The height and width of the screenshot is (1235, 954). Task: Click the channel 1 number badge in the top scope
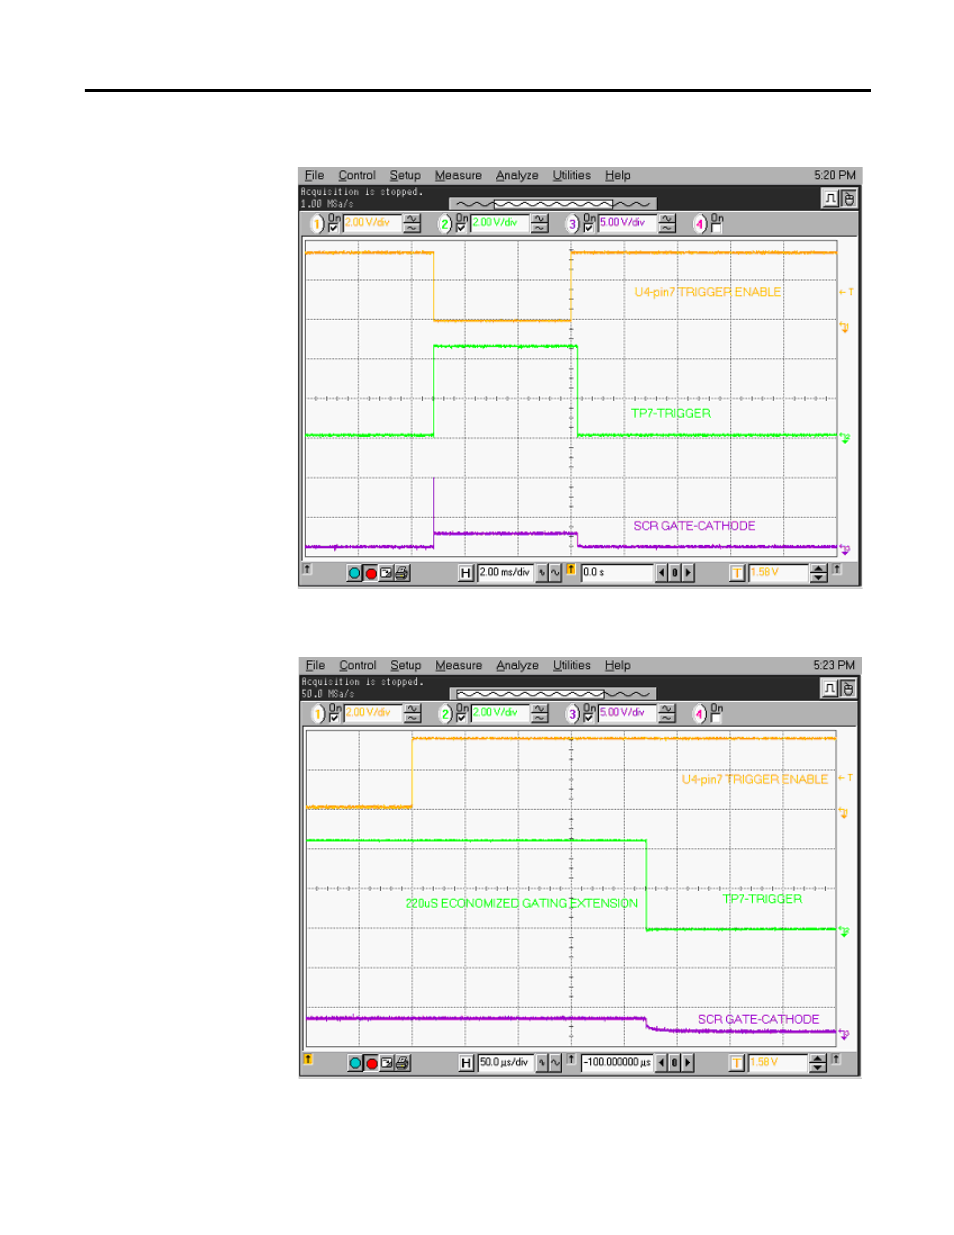[318, 224]
